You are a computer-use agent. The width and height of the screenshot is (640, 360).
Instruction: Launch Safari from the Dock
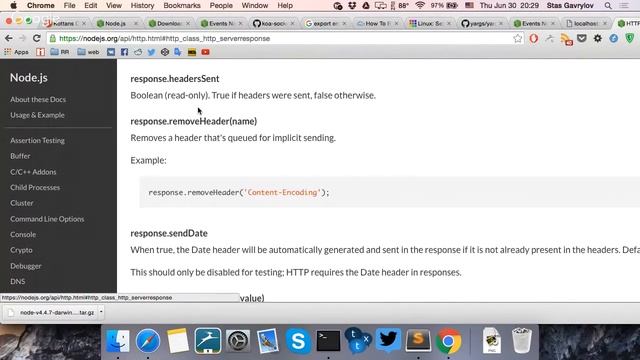[148, 341]
